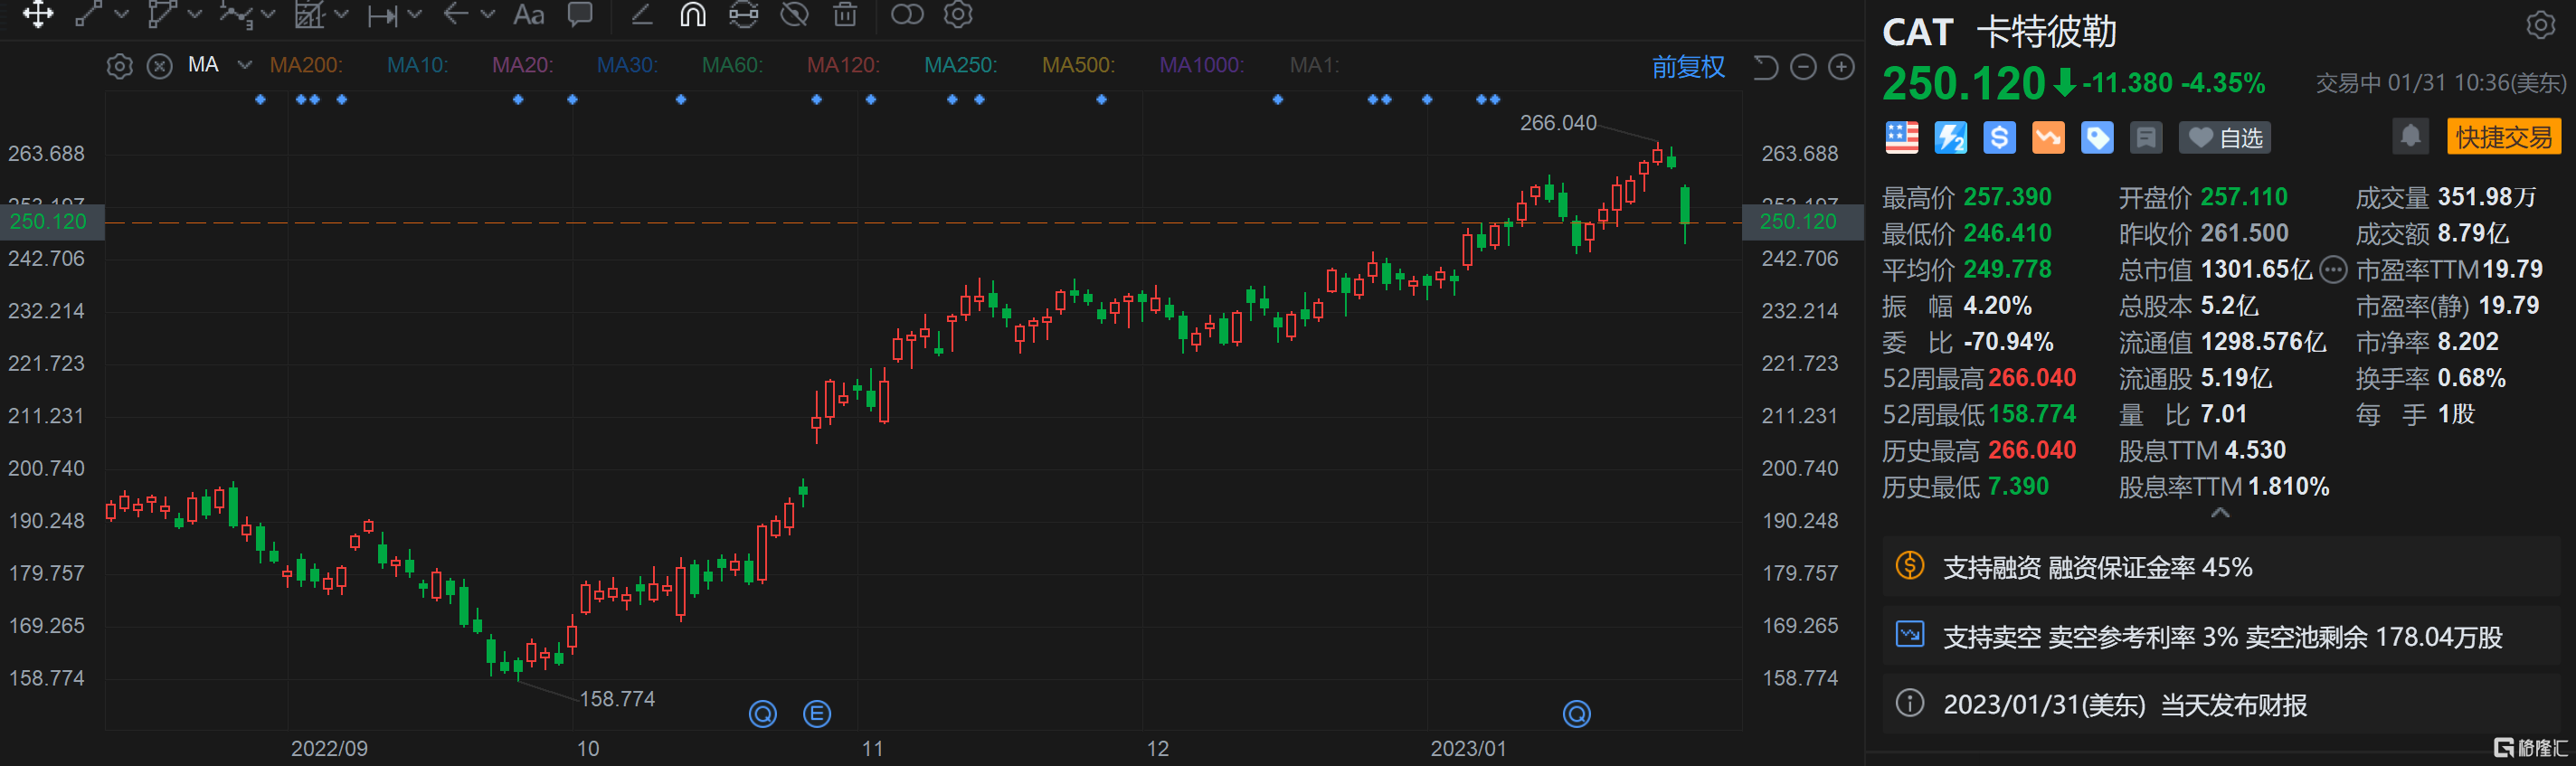The image size is (2576, 766).
Task: Select the arrow annotation tool
Action: (x=456, y=14)
